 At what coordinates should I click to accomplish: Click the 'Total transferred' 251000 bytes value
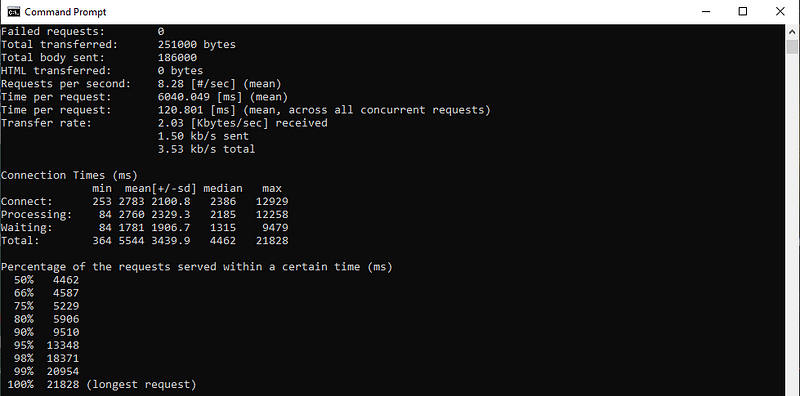[x=197, y=44]
